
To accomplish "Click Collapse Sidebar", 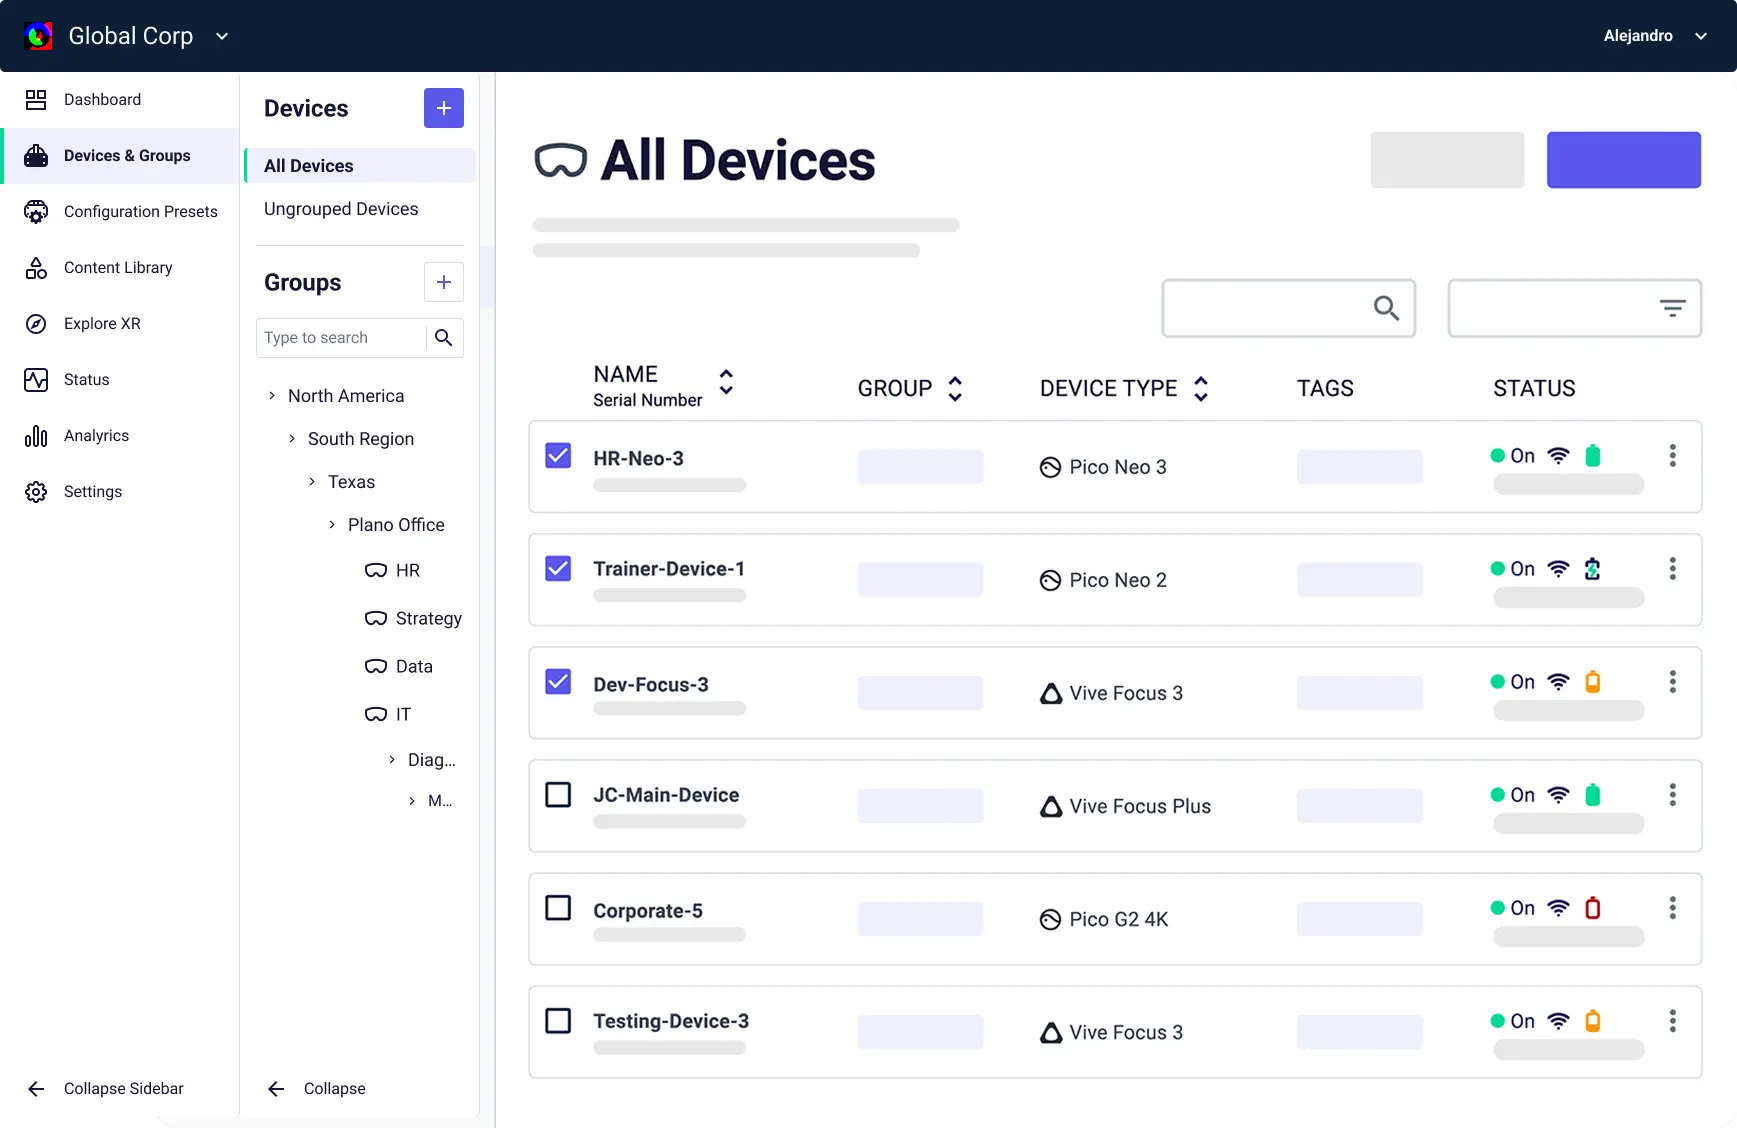I will [103, 1088].
